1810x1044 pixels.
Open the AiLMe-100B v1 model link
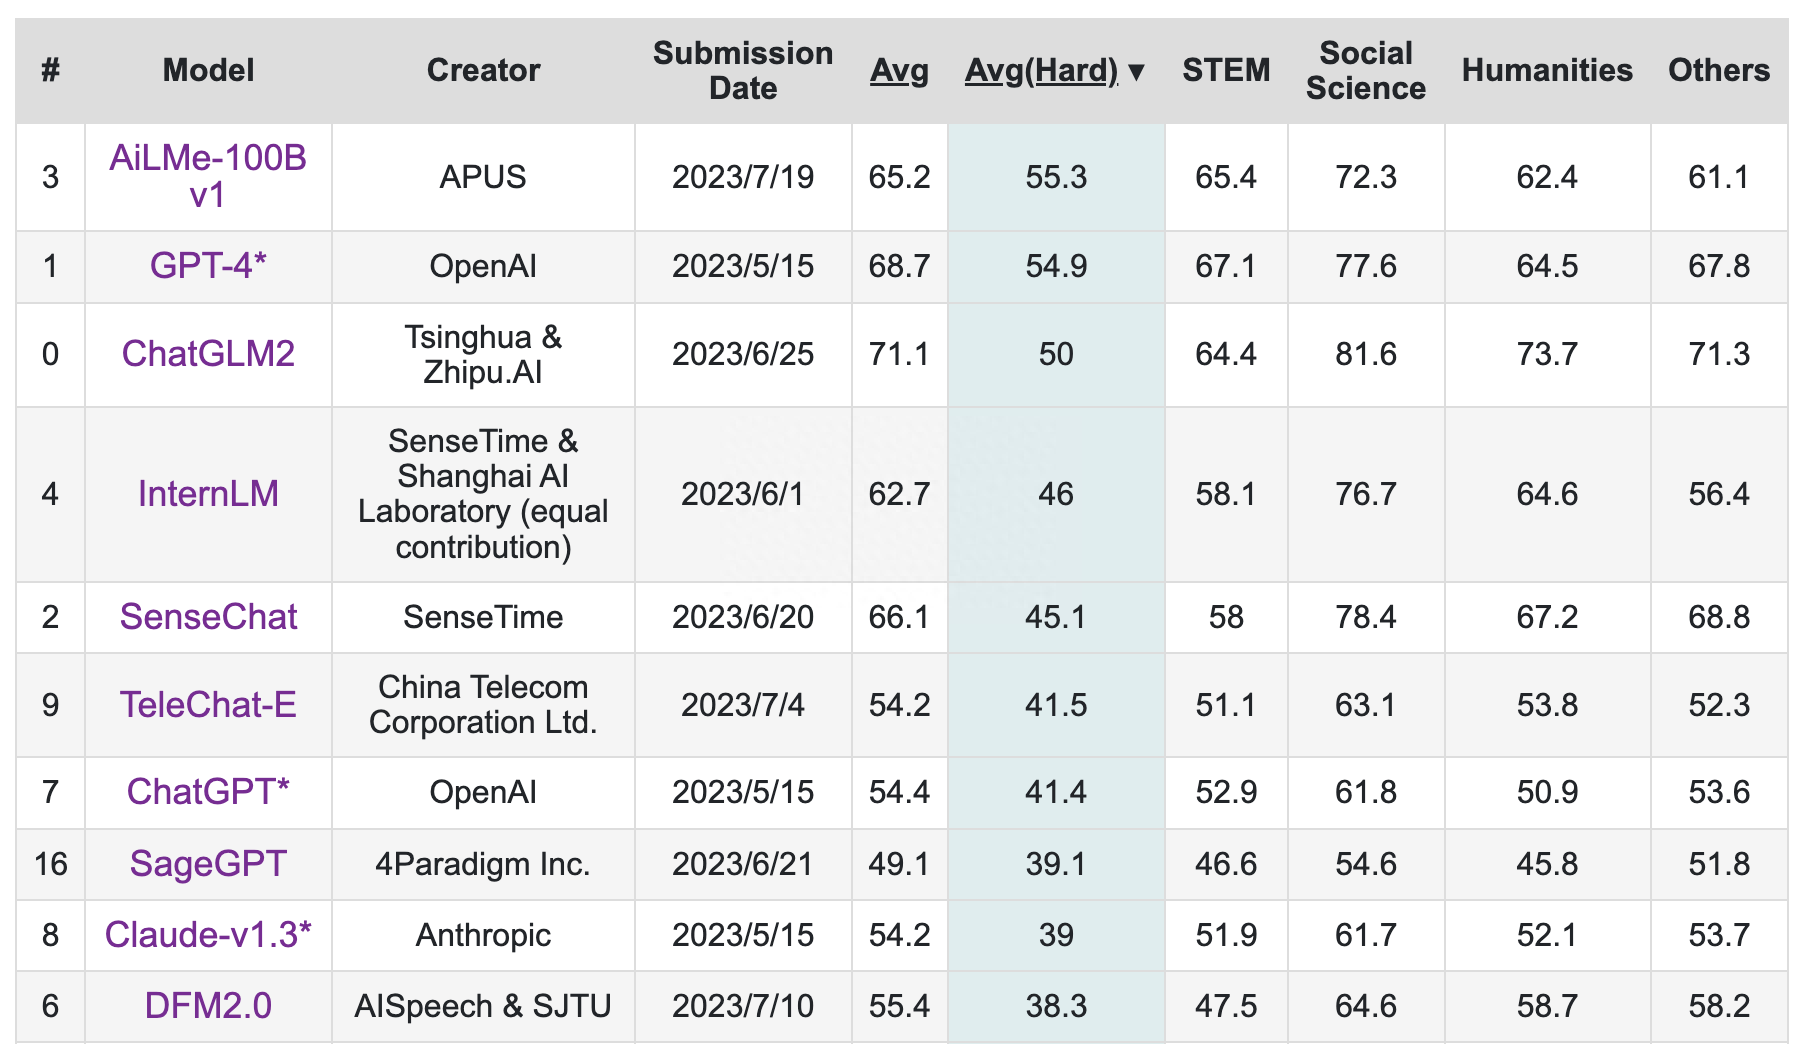tap(208, 176)
